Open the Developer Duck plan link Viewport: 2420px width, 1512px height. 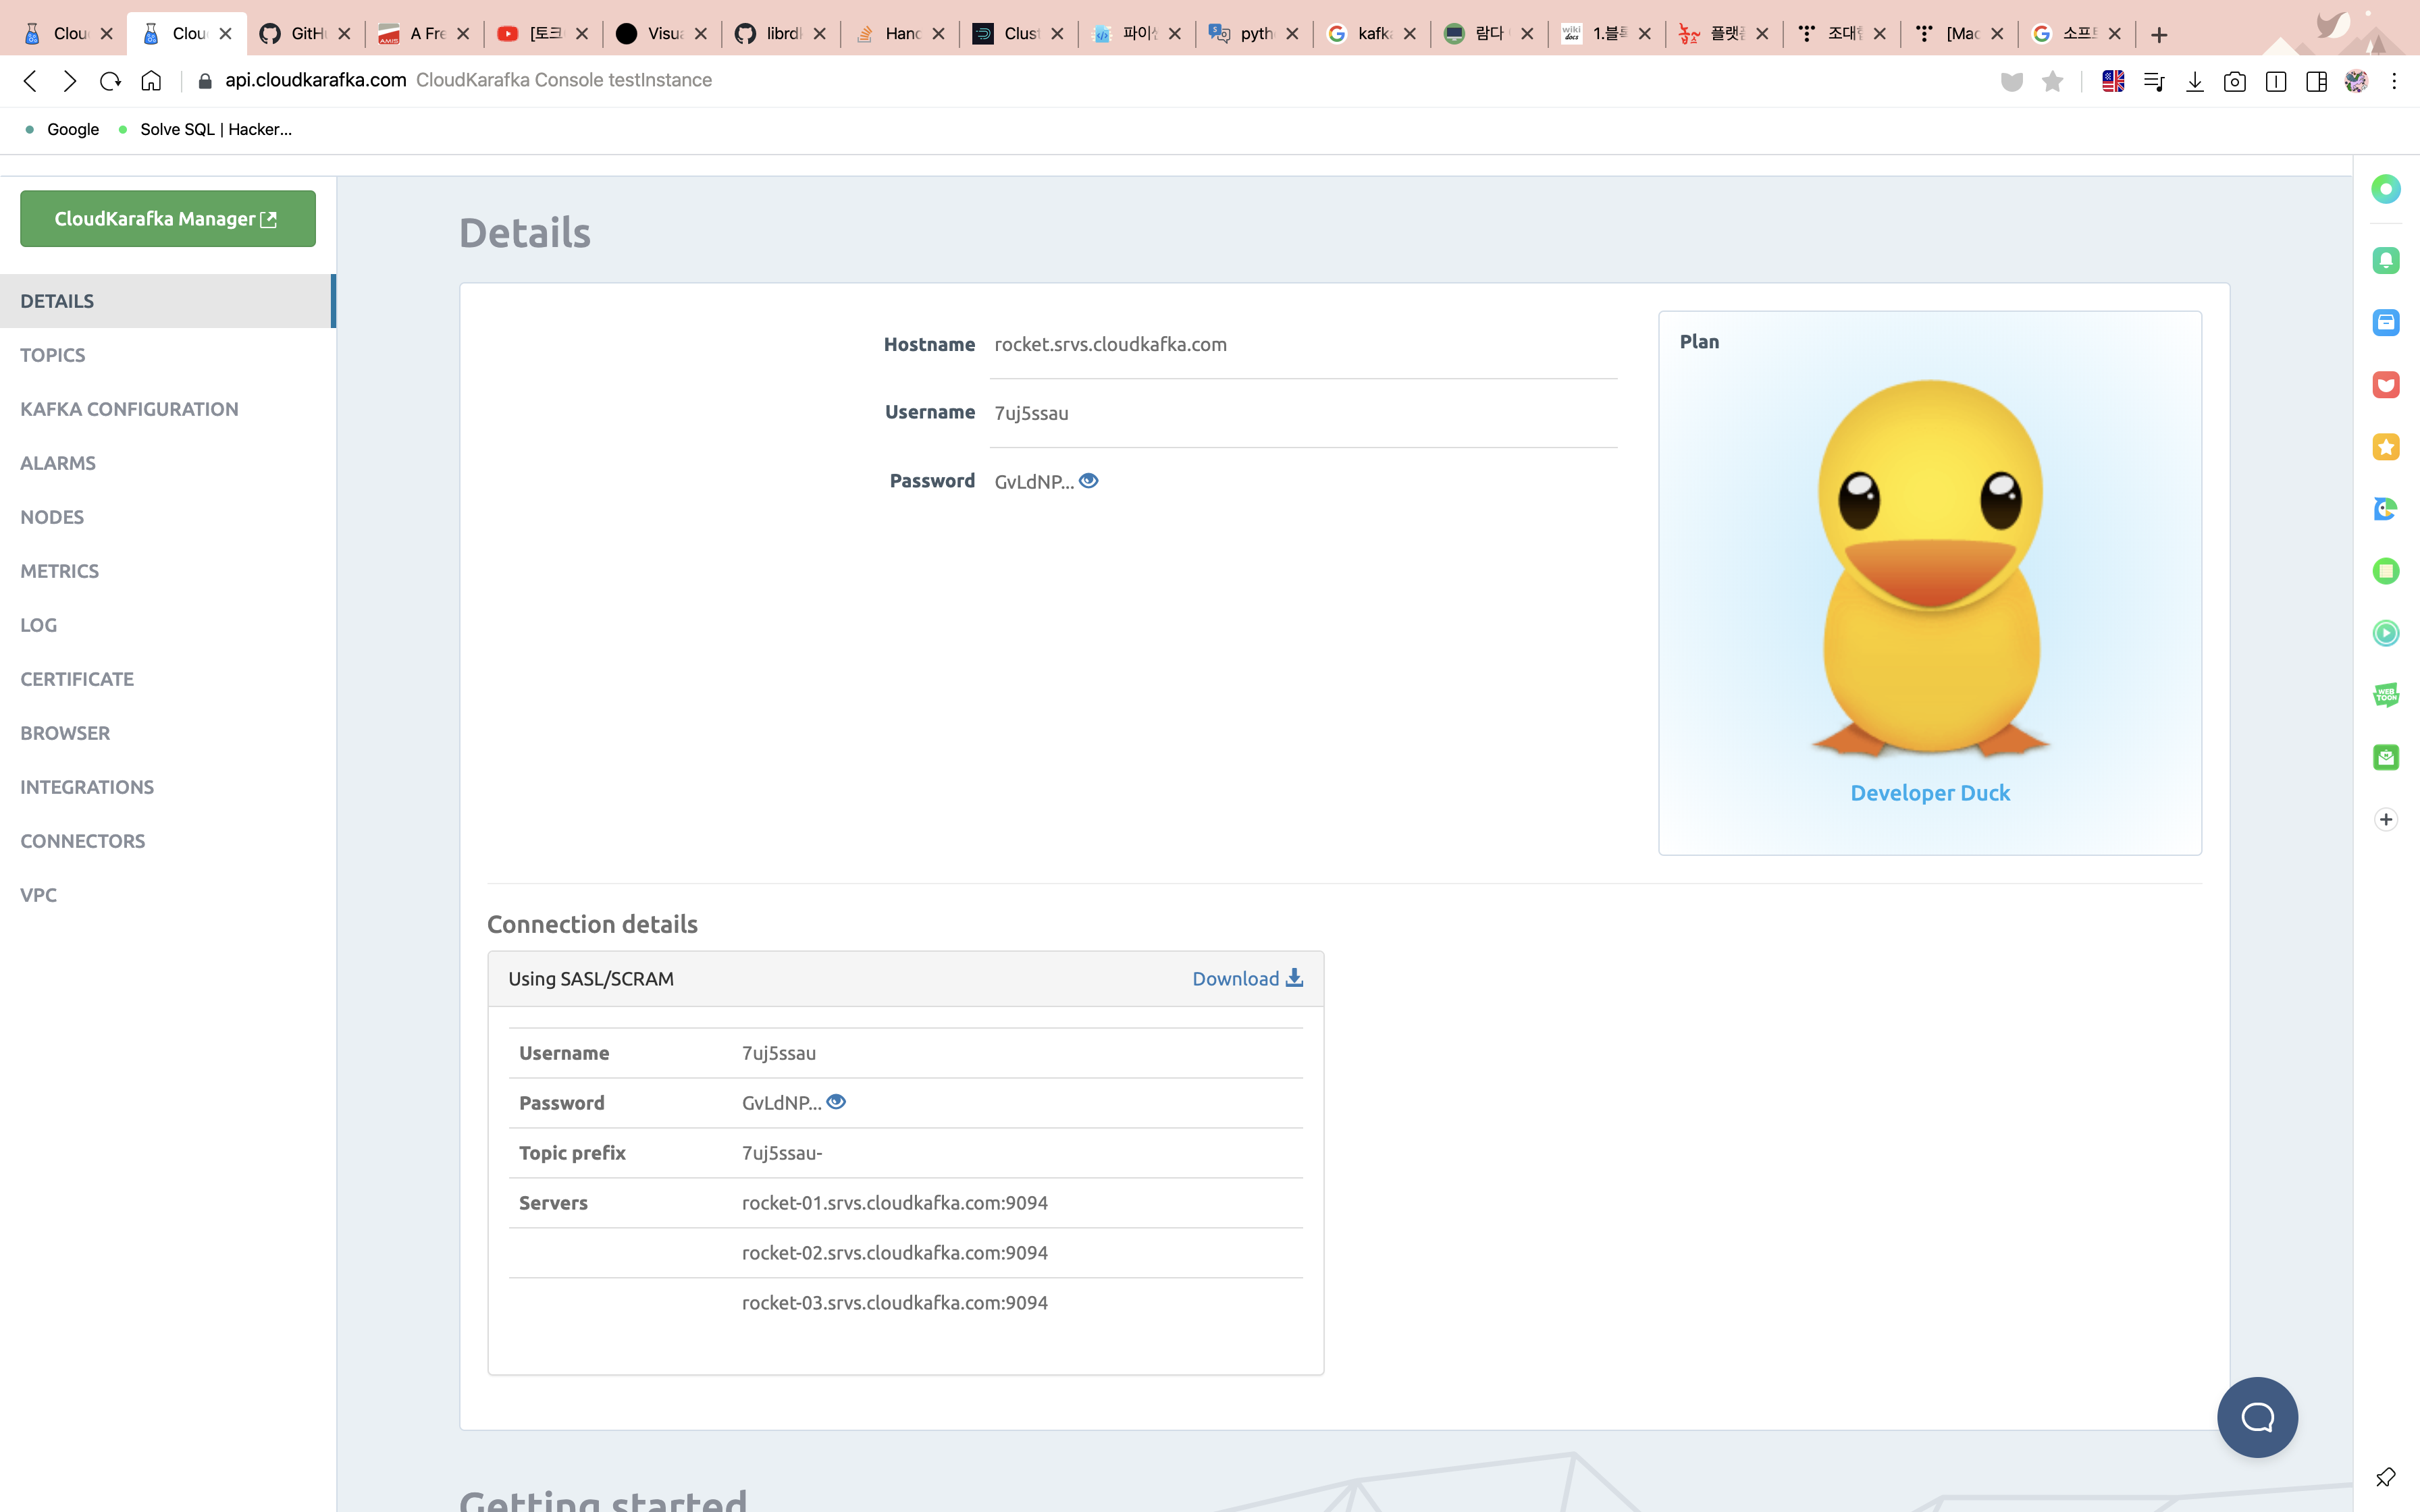pyautogui.click(x=1929, y=793)
